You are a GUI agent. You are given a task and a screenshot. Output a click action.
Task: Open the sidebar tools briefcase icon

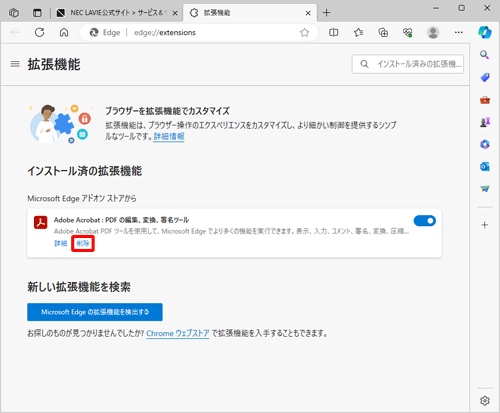click(485, 100)
